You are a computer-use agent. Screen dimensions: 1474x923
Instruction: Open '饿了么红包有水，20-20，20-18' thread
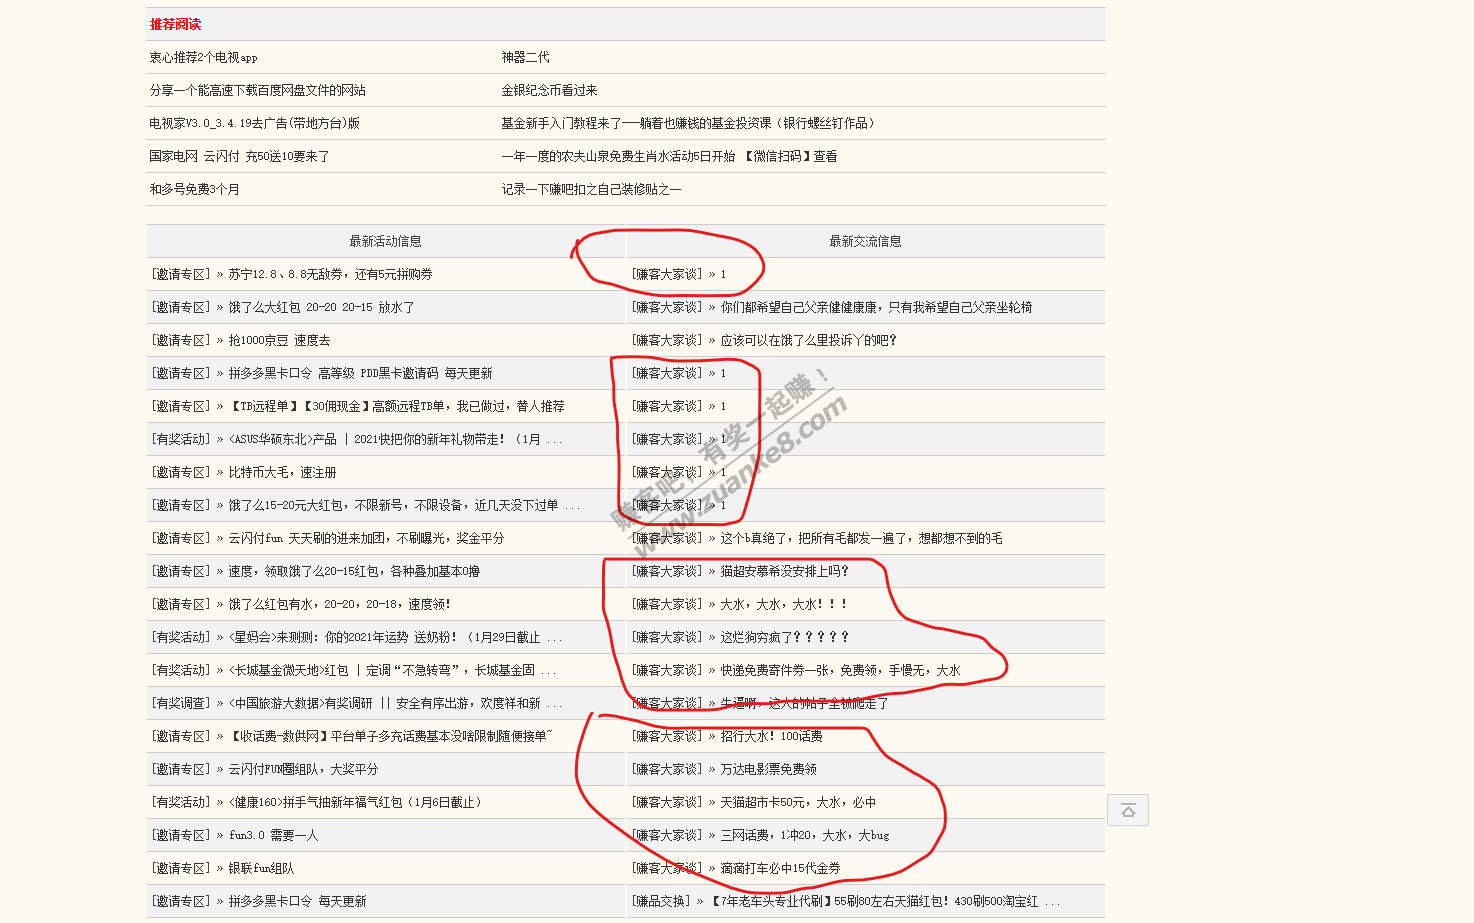click(x=340, y=604)
